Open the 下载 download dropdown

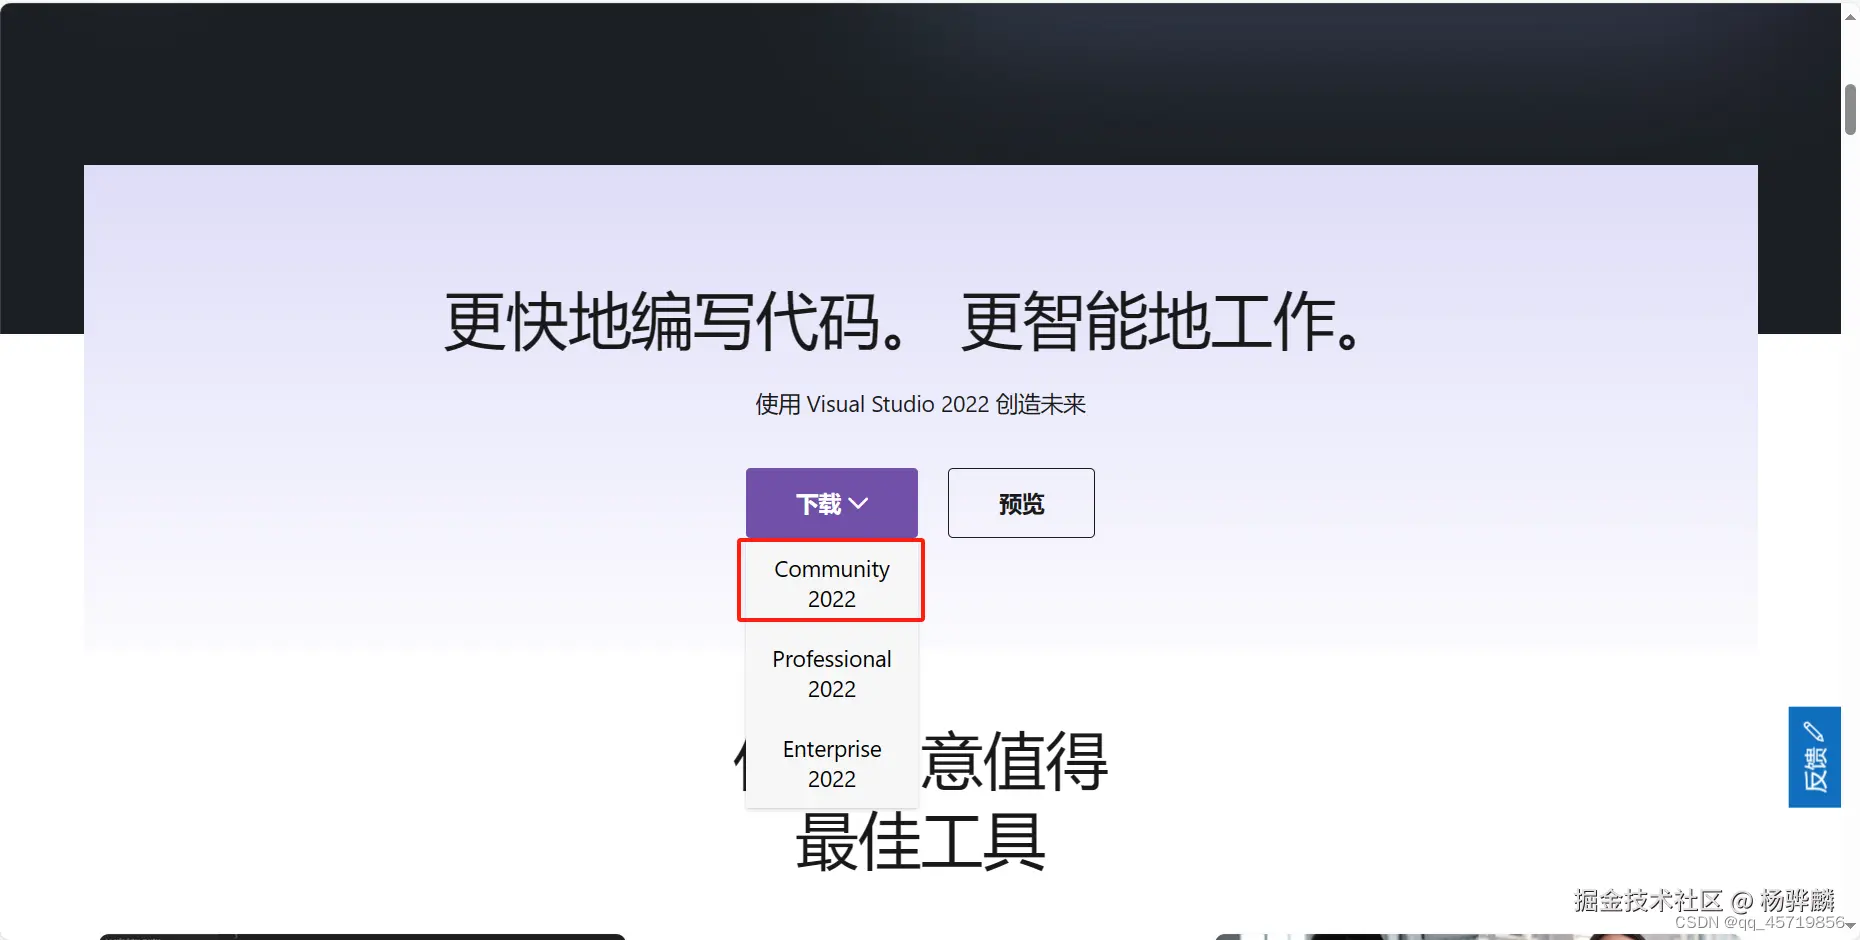coord(831,503)
